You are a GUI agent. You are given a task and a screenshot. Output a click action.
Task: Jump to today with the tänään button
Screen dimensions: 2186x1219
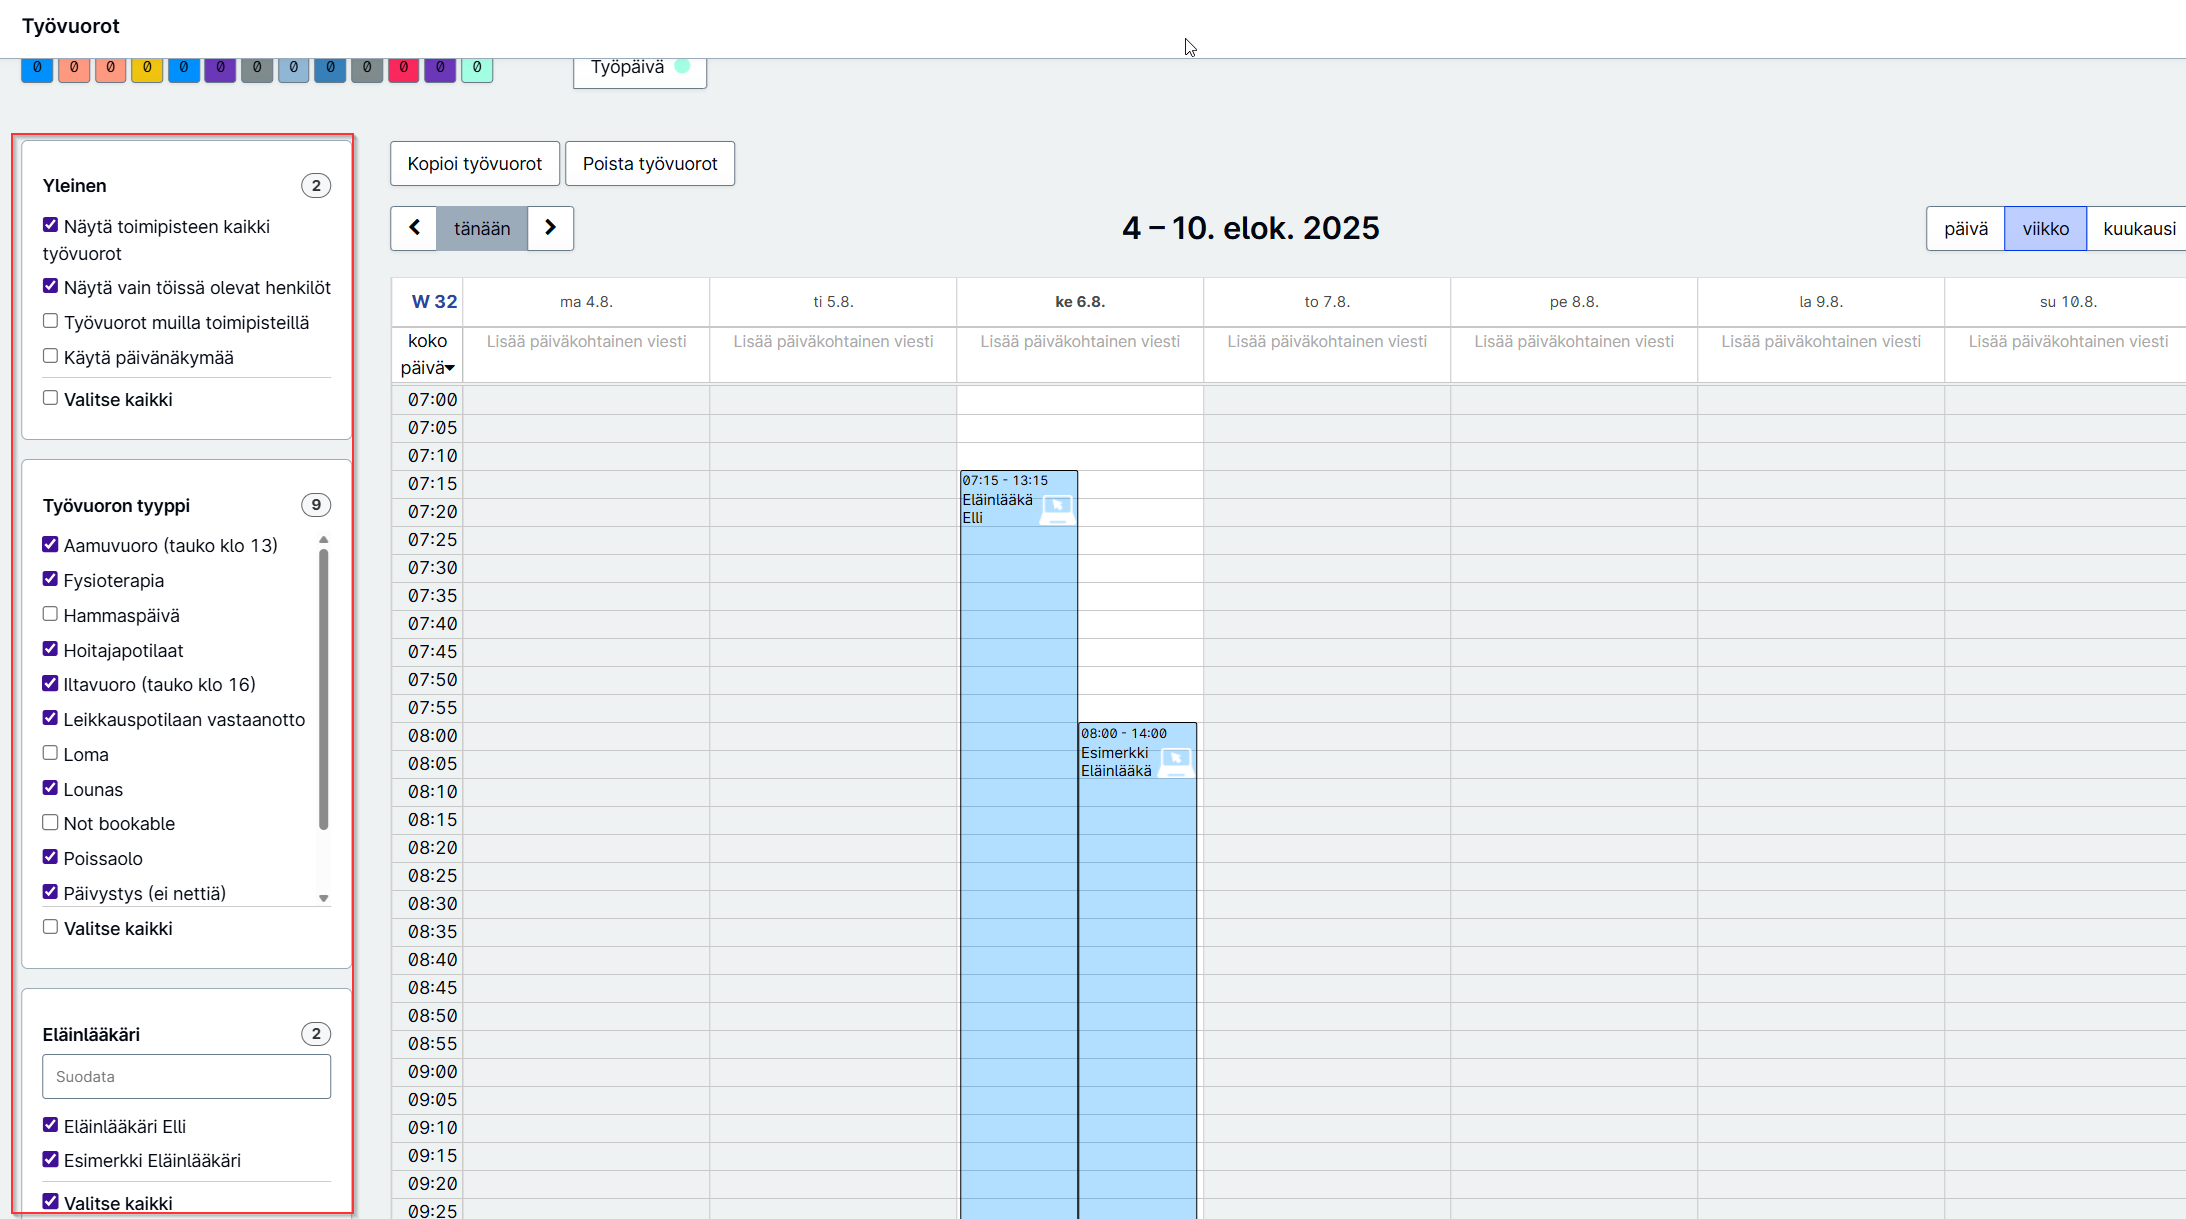(x=482, y=228)
